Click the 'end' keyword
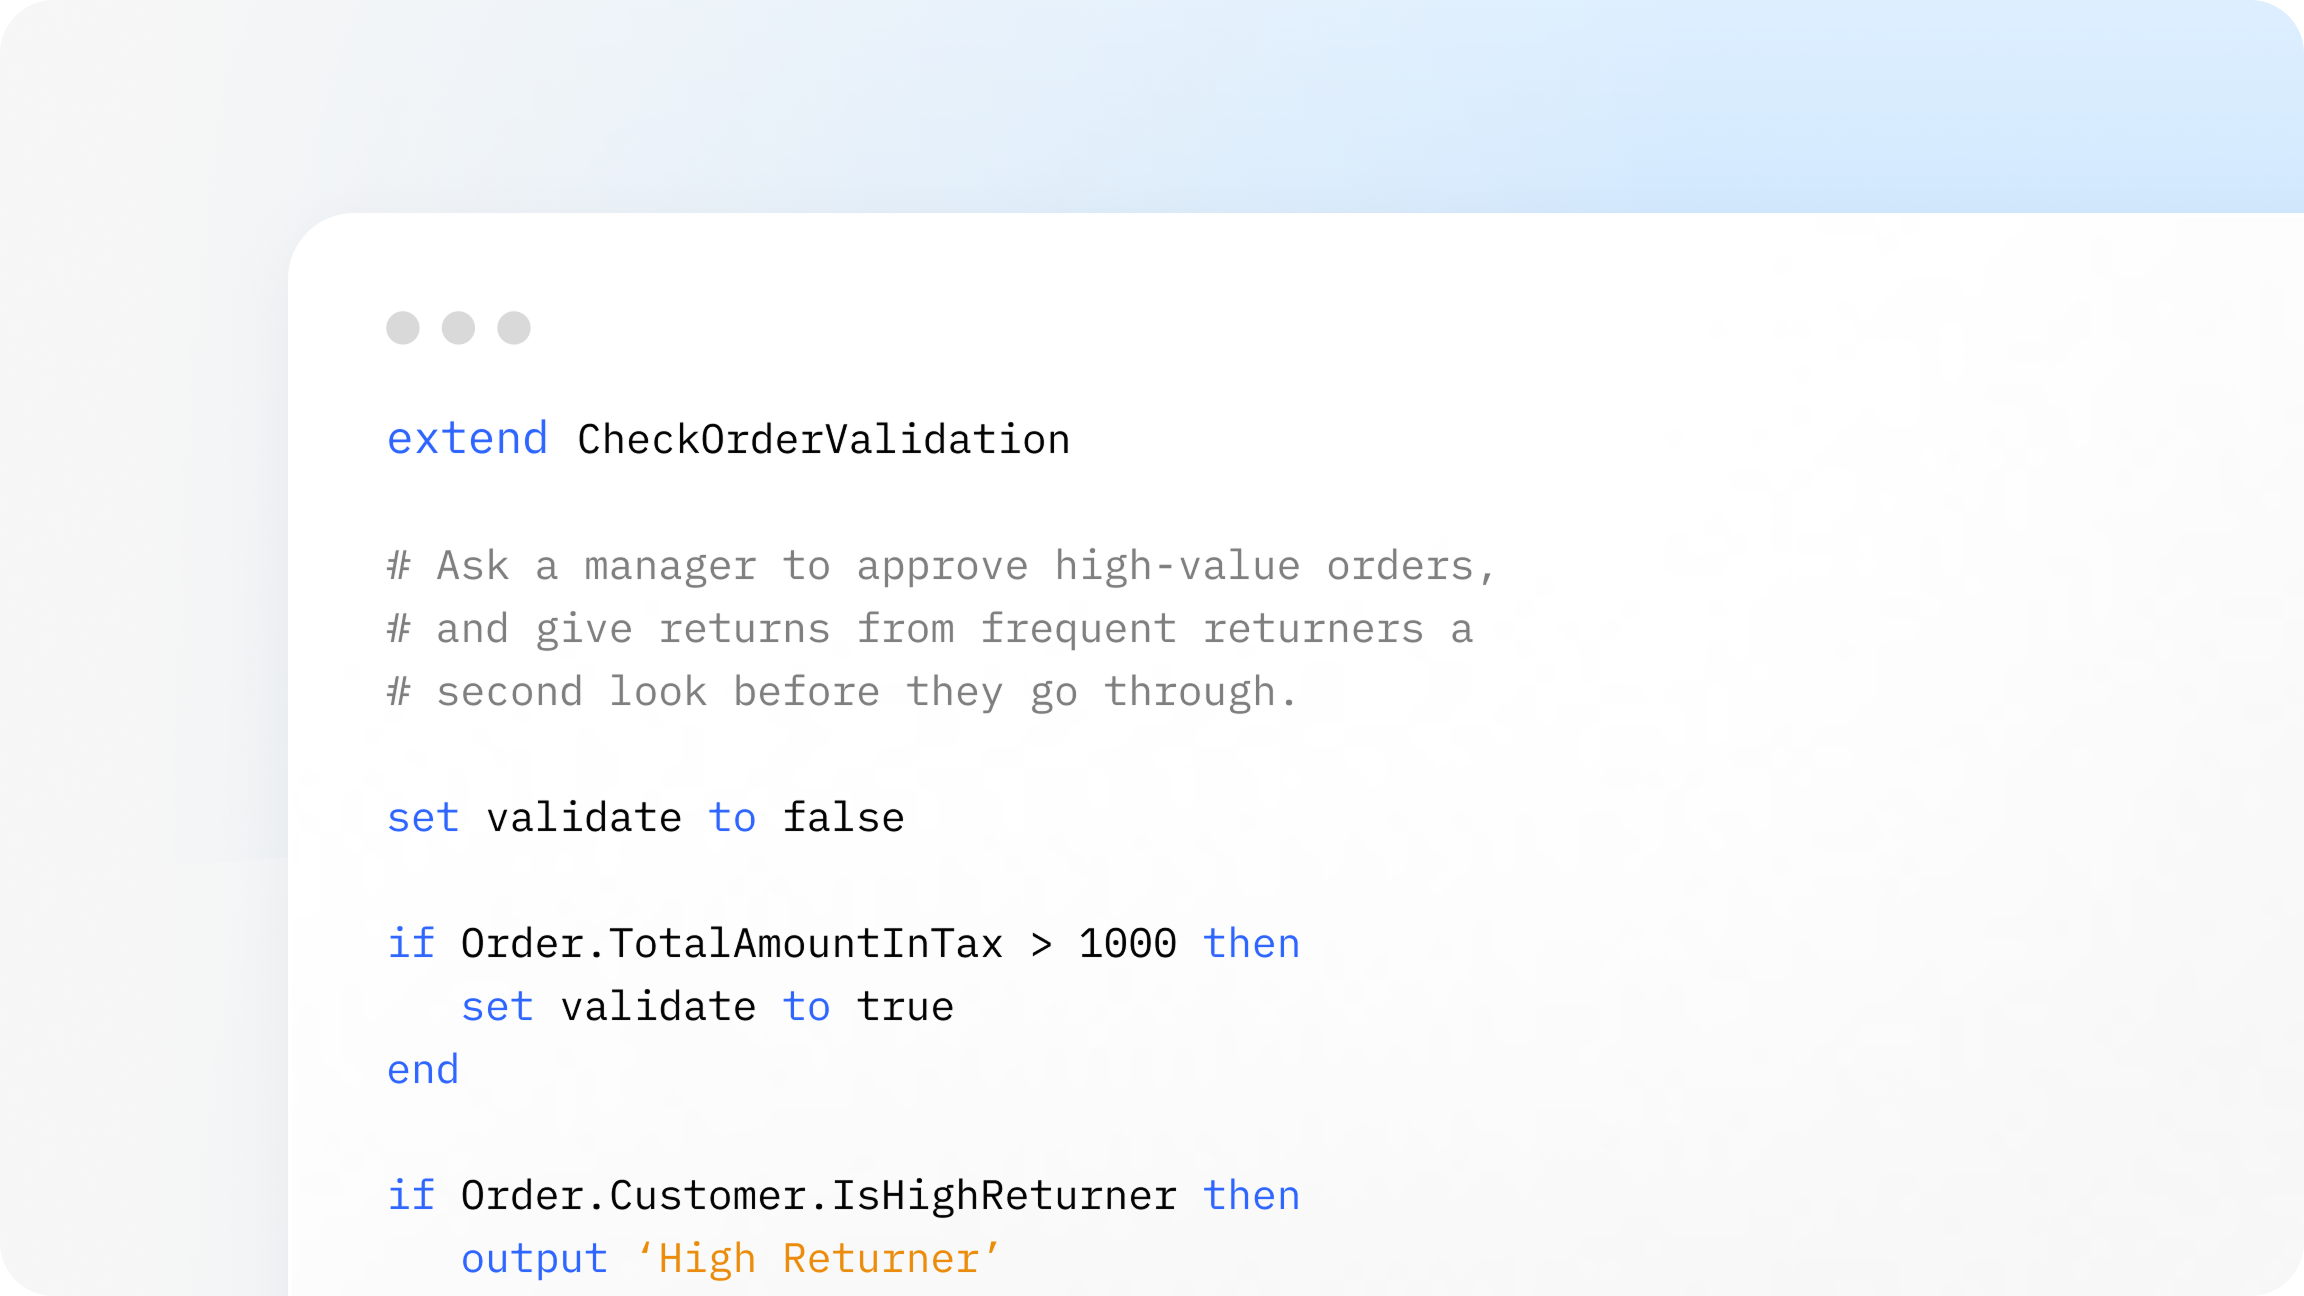Image resolution: width=2304 pixels, height=1296 pixels. (x=423, y=1070)
